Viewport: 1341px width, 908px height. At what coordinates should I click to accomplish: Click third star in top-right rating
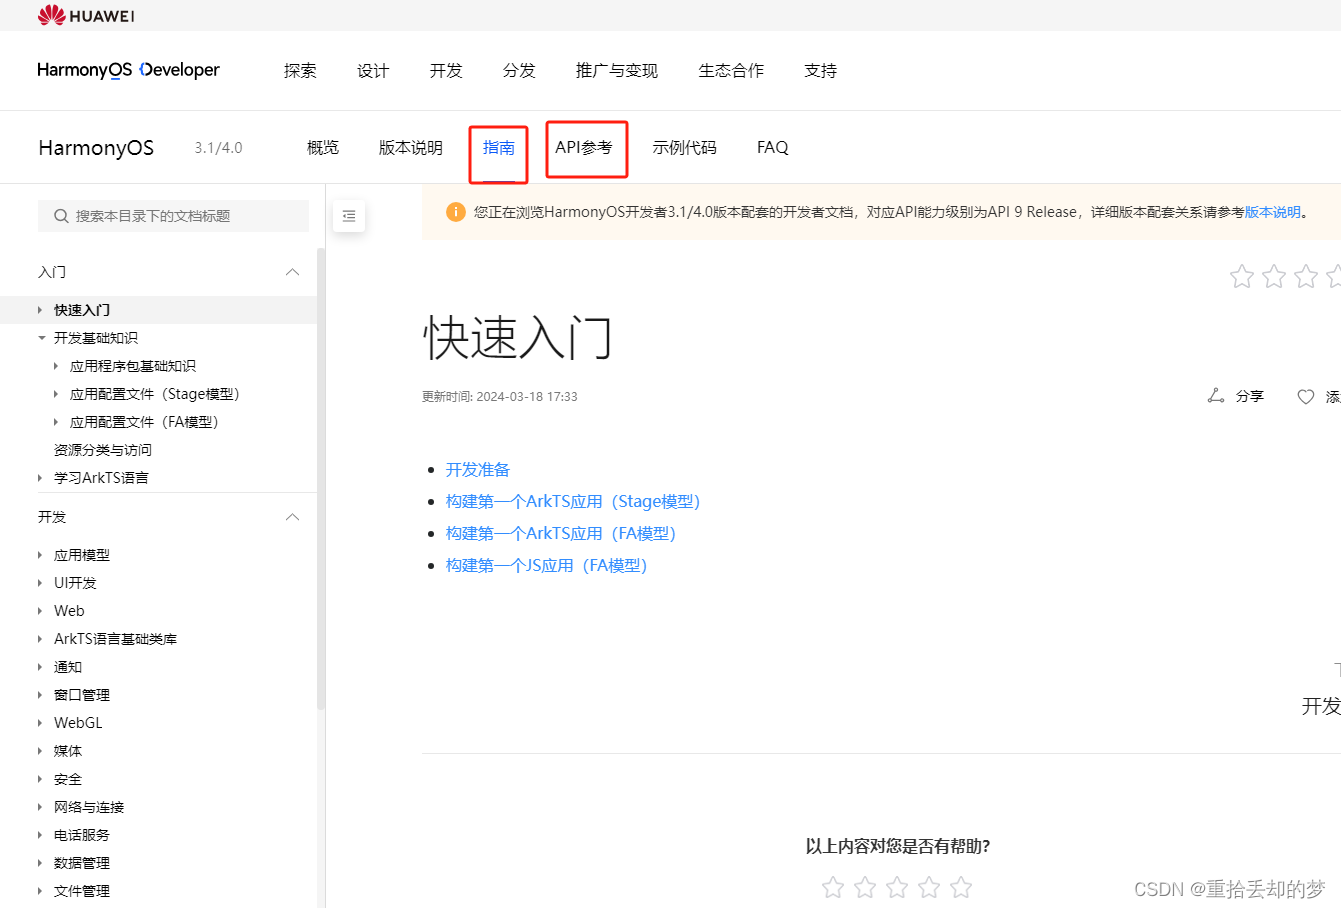click(x=1306, y=276)
